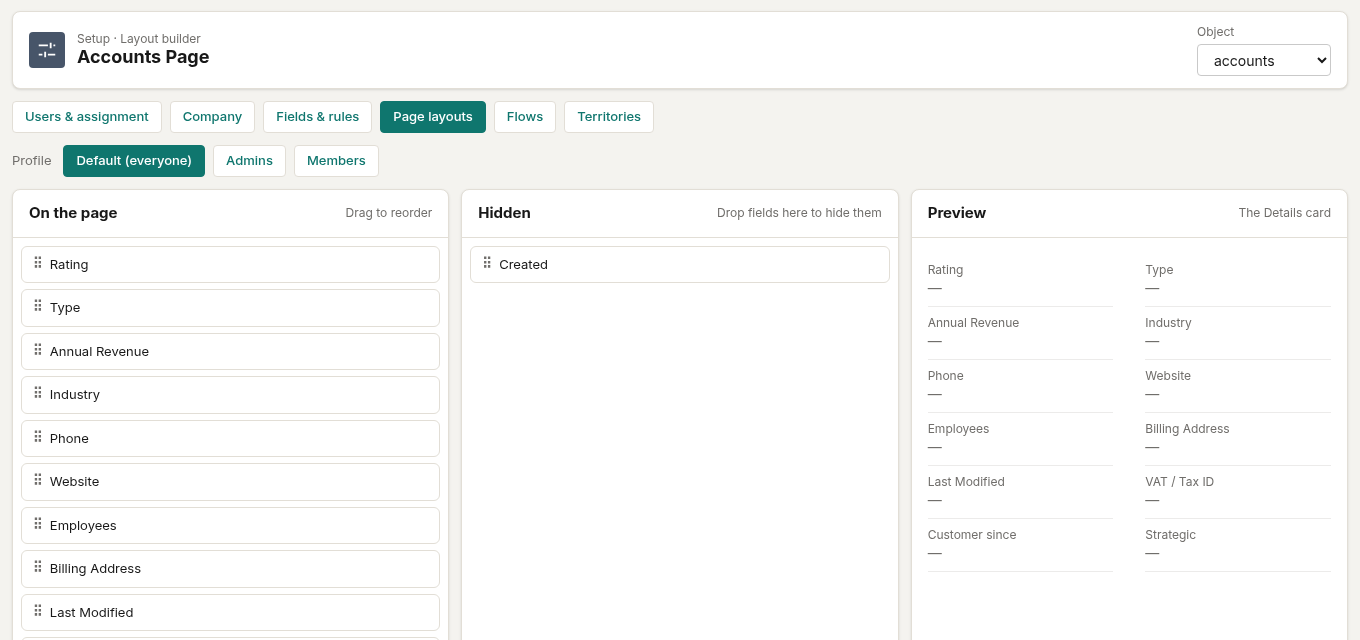Switch to the Territories tab

tap(609, 117)
